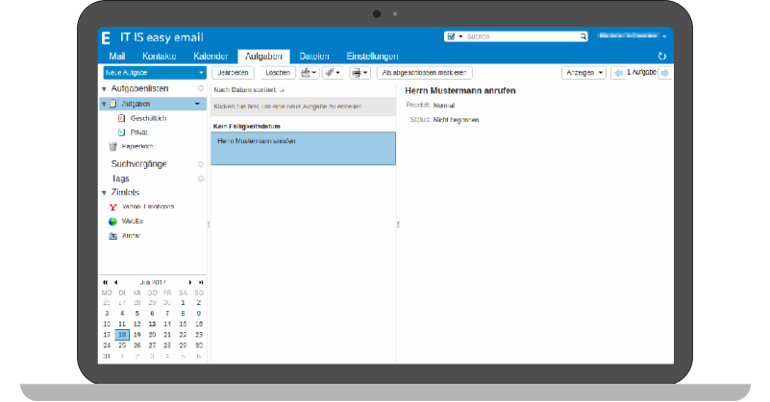Select day 18 in the mini calendar
This screenshot has height=402, width=770.
point(122,334)
